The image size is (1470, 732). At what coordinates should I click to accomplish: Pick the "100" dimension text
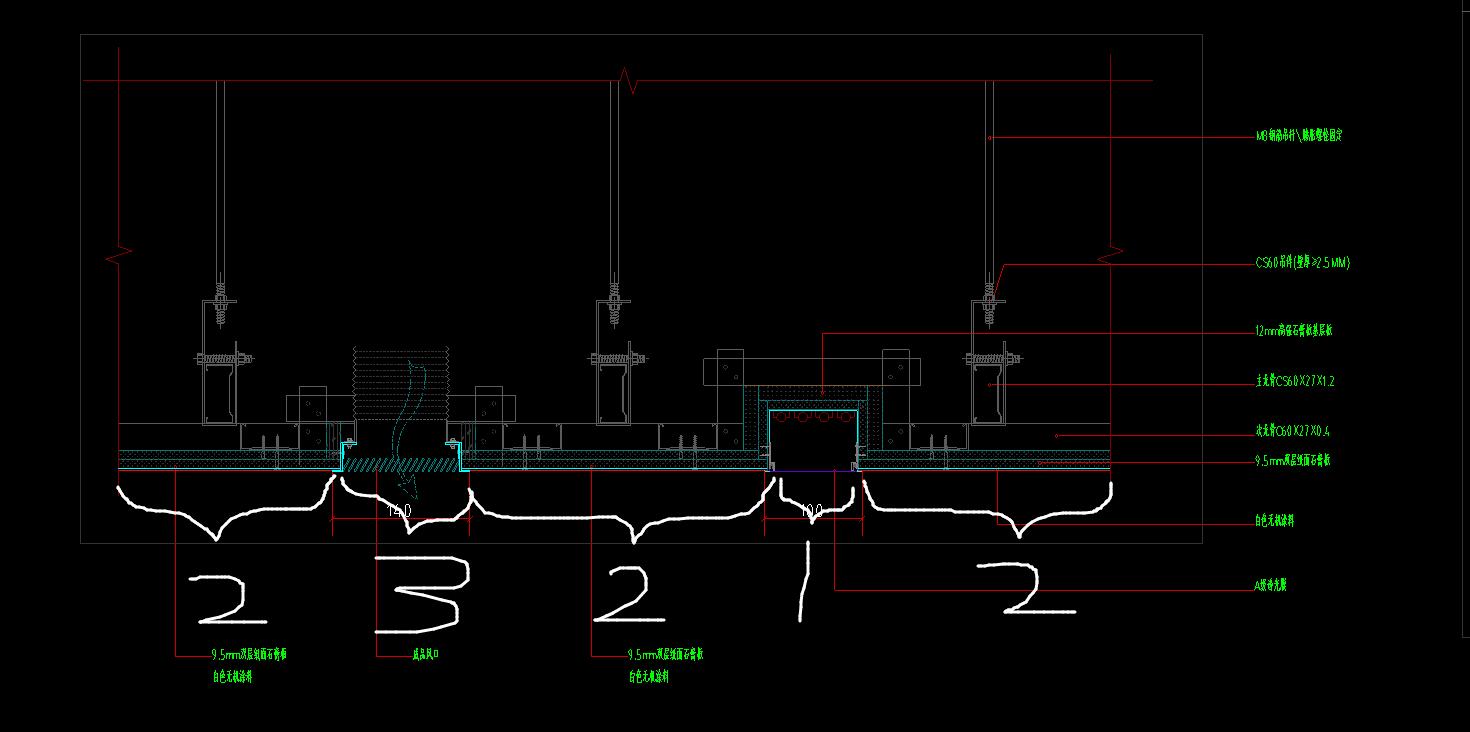tap(811, 511)
